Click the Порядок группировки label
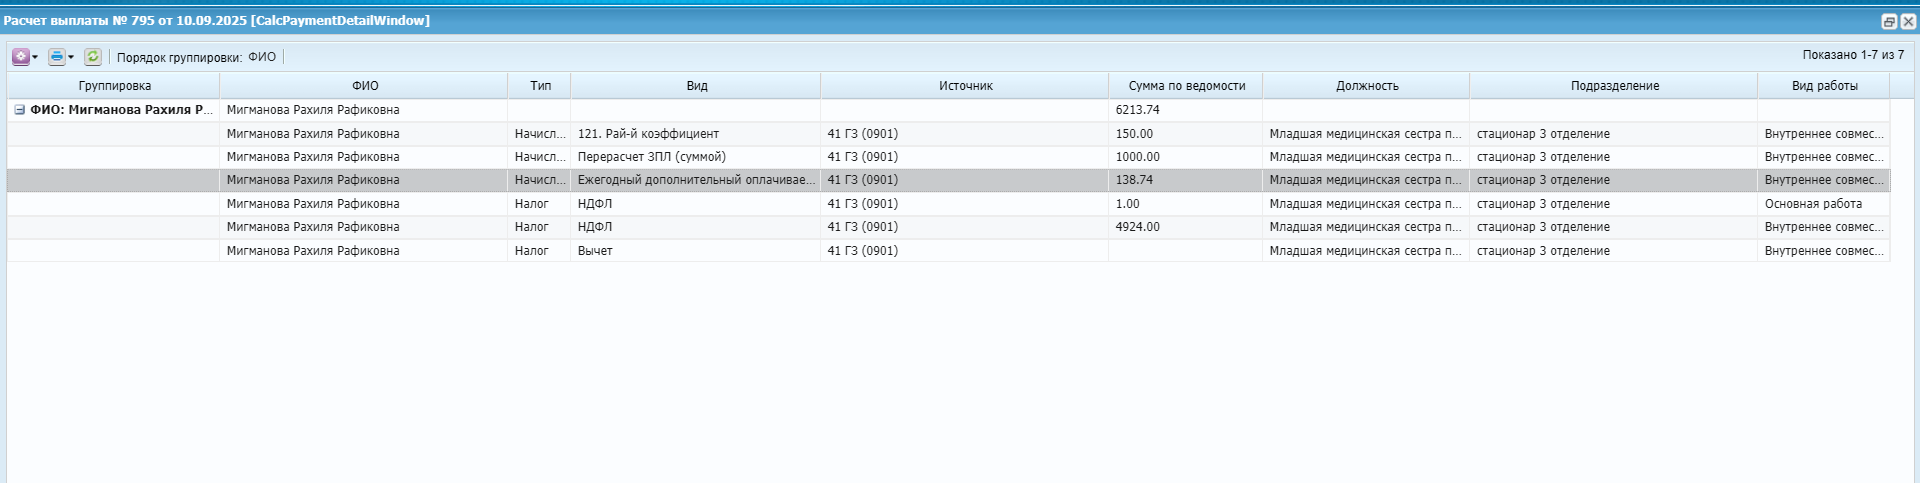 pos(179,57)
